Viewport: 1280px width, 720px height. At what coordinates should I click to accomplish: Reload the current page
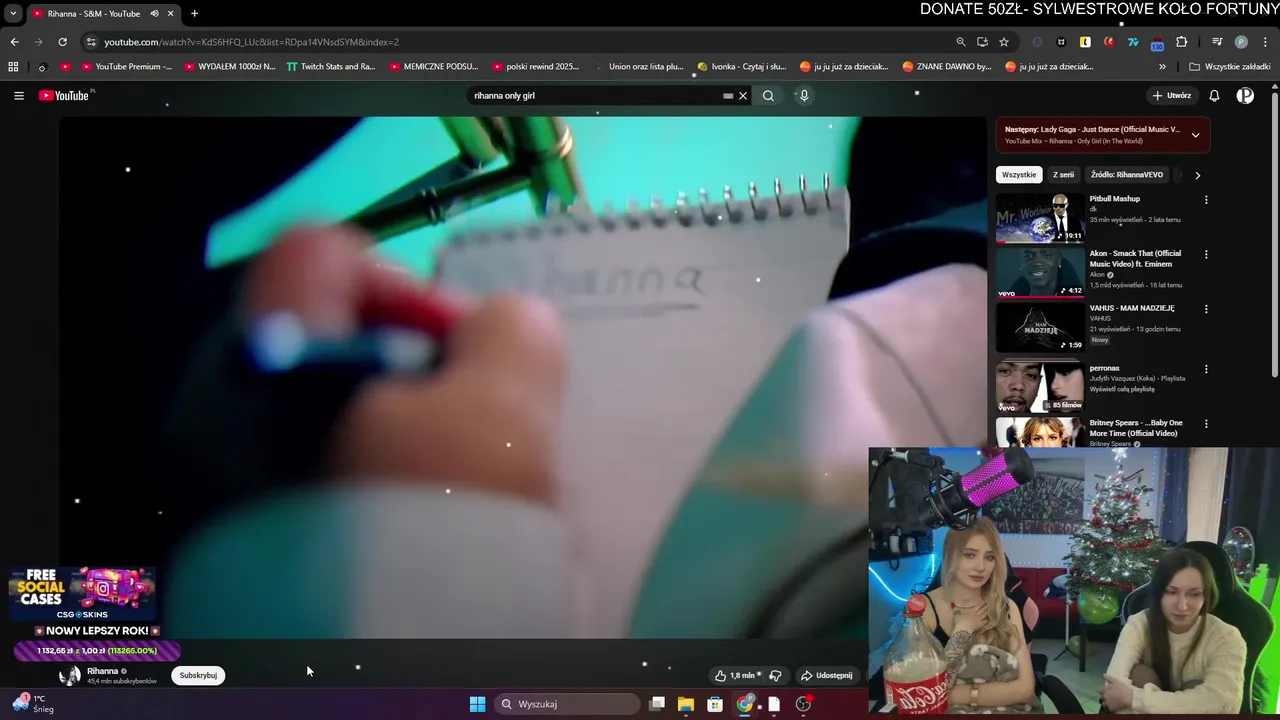click(x=62, y=42)
